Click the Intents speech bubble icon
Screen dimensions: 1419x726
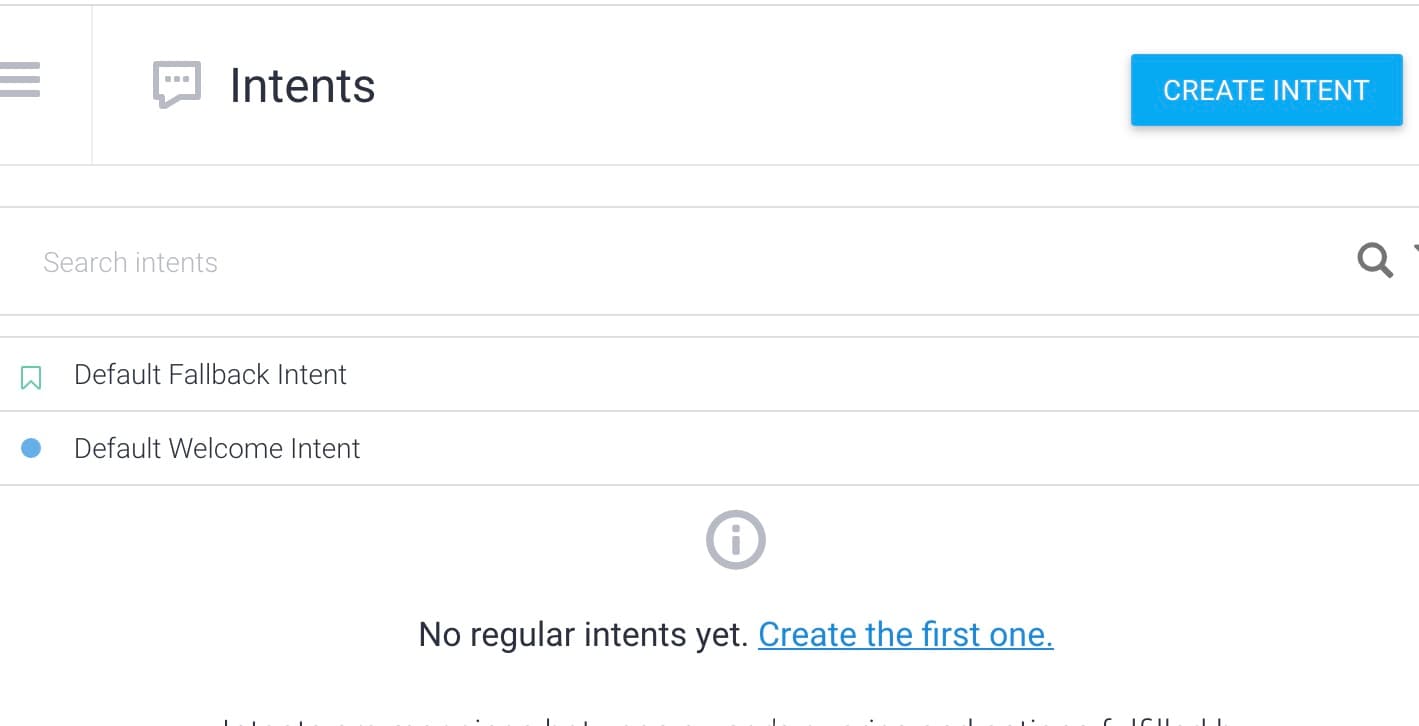tap(176, 85)
